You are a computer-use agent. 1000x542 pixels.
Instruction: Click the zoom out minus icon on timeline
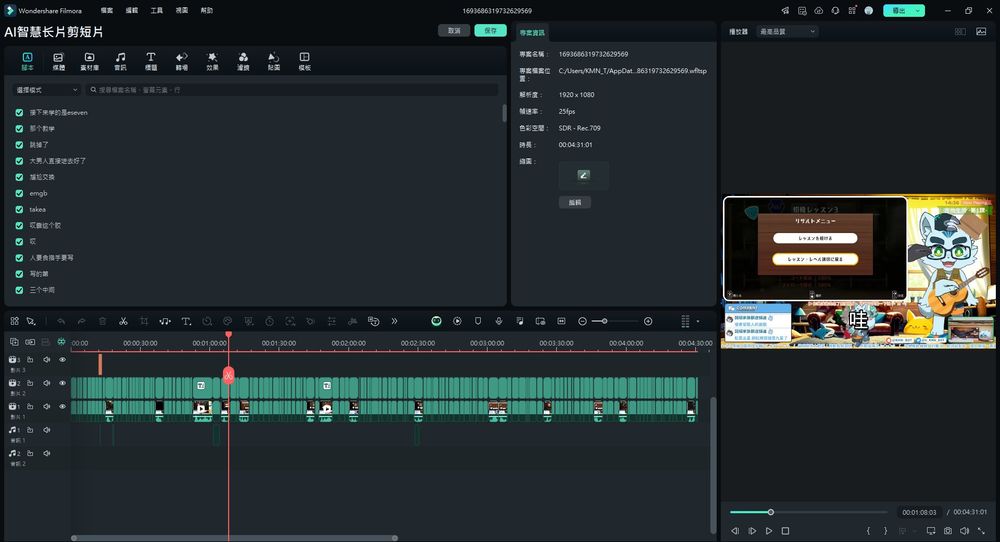582,321
